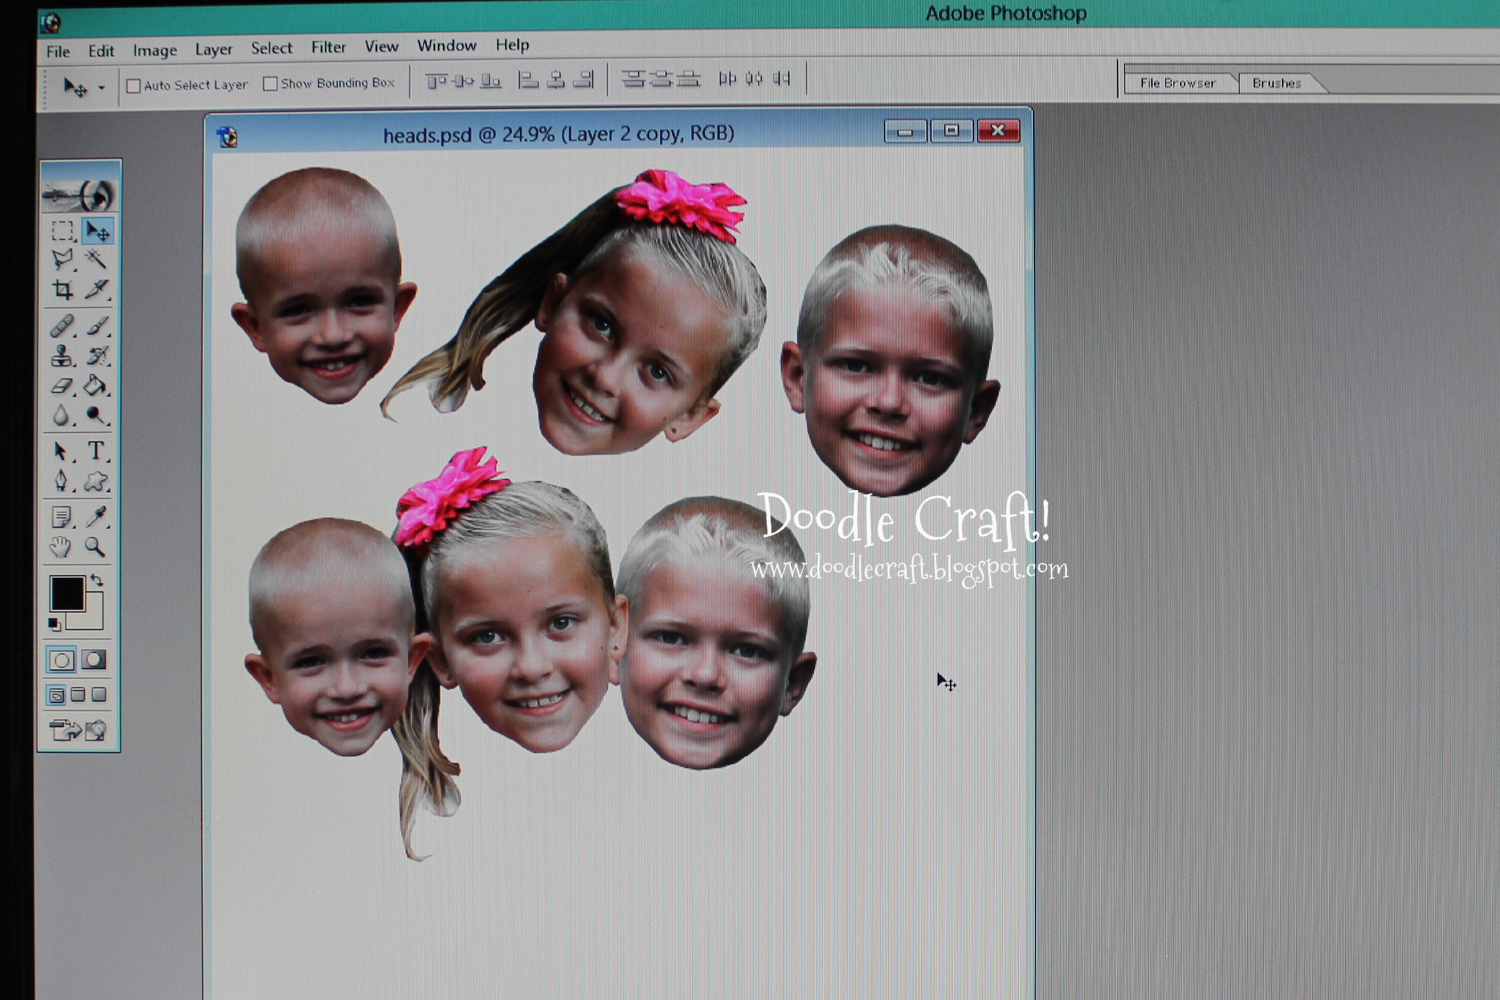Select the Clone Stamp tool
The image size is (1500, 1000).
63,356
